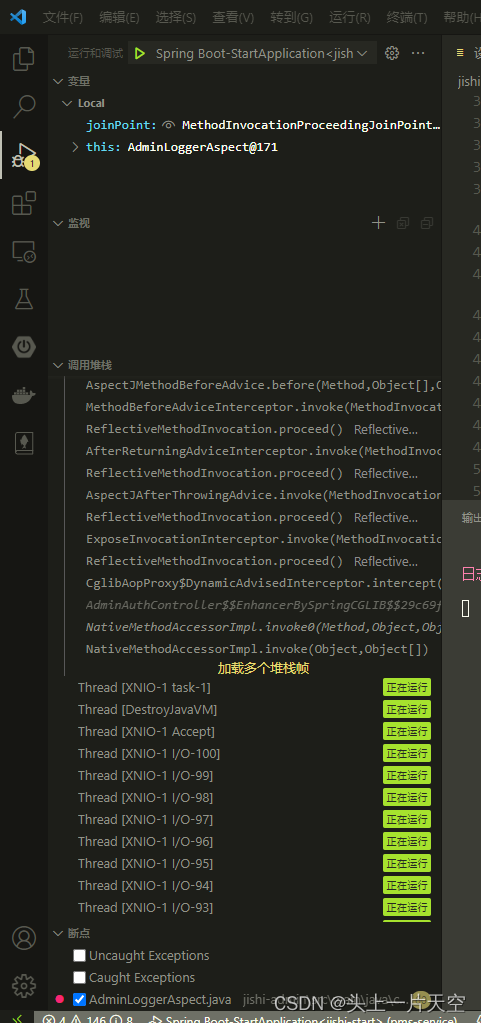Image resolution: width=481 pixels, height=1023 pixels.
Task: Open the Manage gear icon
Action: coord(24,985)
